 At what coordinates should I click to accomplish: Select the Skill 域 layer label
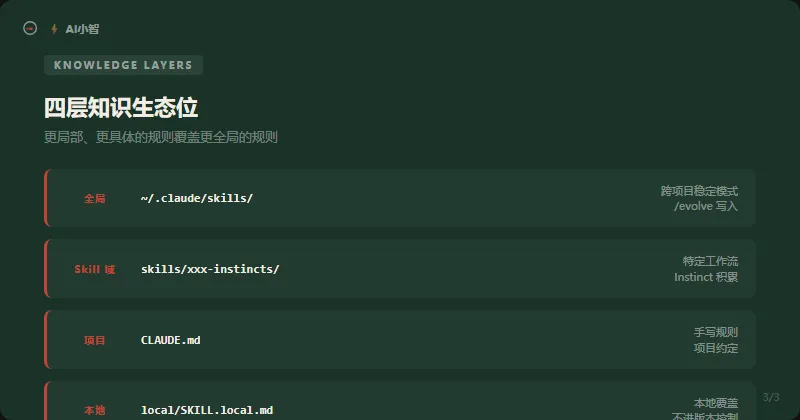point(94,269)
